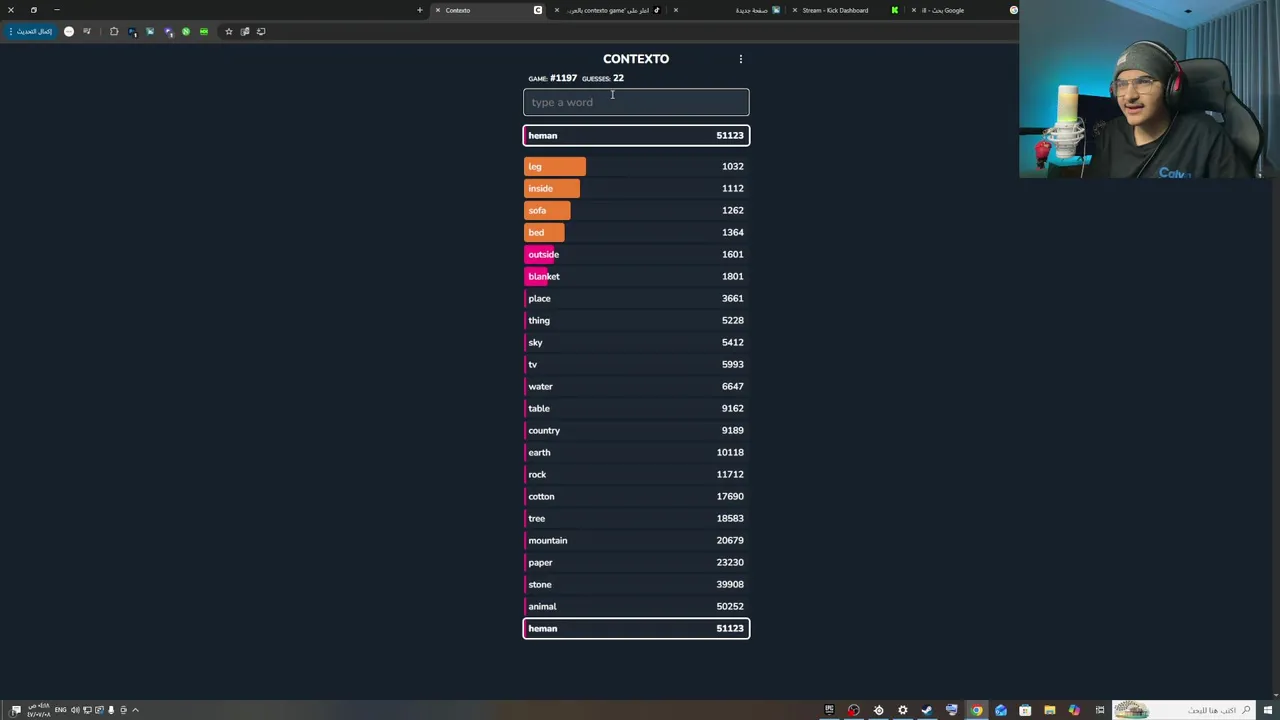Click the Windows taskbar search box
Viewport: 1280px width, 720px height.
1184,710
